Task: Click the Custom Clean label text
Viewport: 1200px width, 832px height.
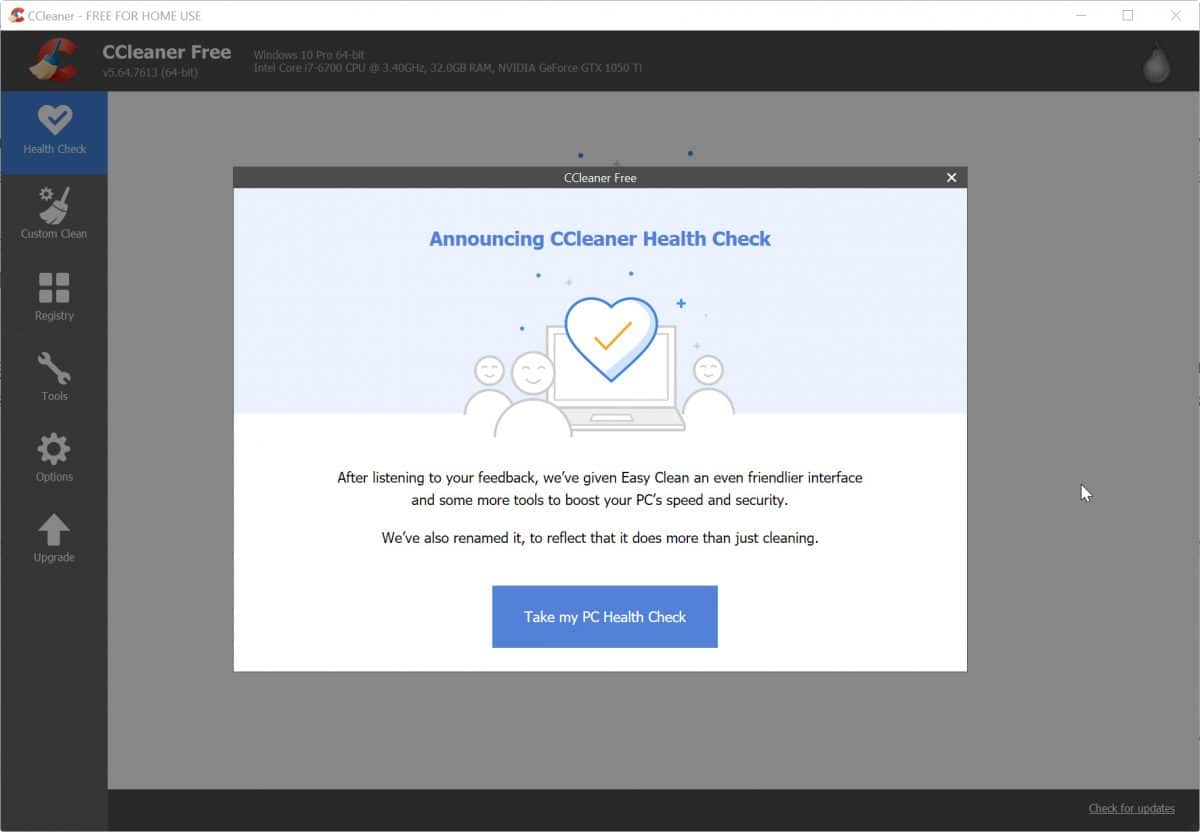Action: (54, 233)
